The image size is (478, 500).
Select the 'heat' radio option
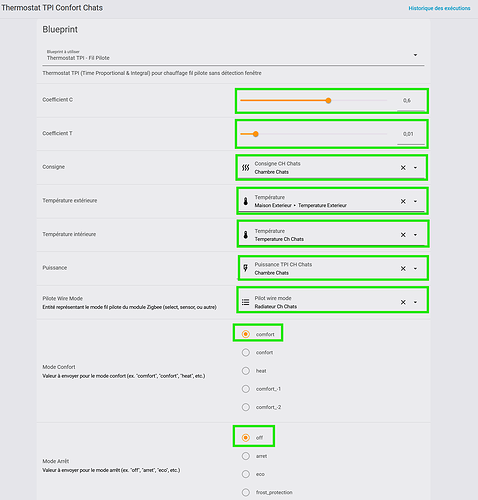(x=246, y=371)
